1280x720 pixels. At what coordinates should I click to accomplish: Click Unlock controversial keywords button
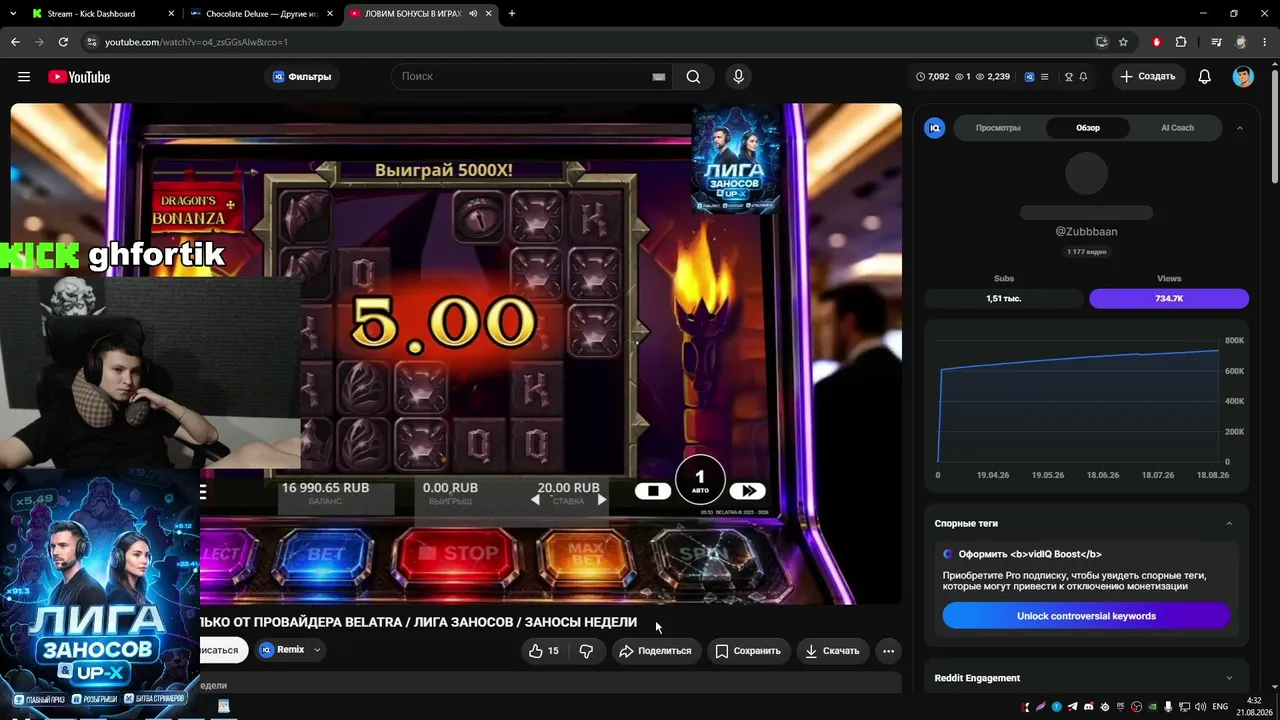point(1086,616)
